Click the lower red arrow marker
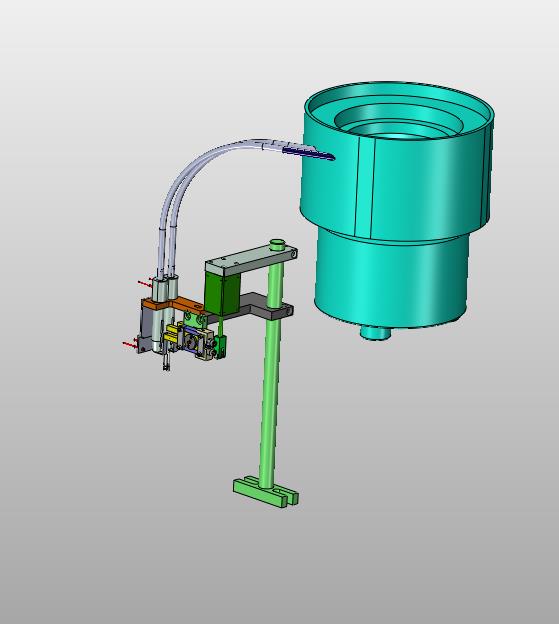 tap(130, 344)
